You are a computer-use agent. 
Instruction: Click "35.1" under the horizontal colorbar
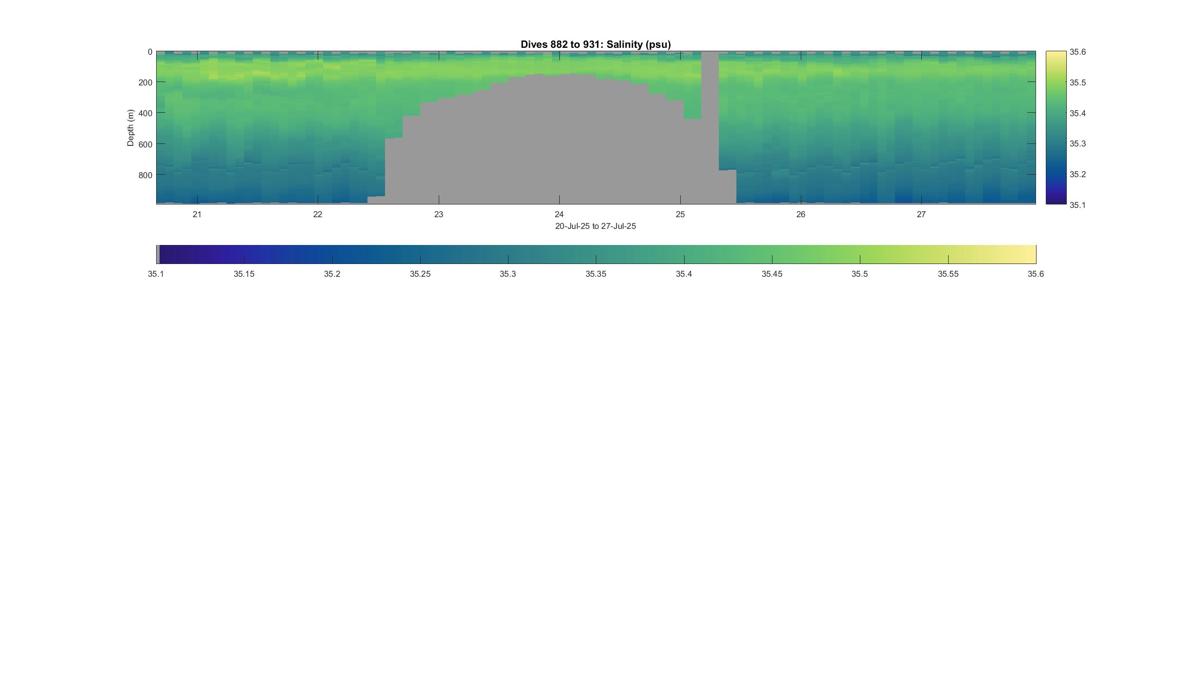coord(156,273)
